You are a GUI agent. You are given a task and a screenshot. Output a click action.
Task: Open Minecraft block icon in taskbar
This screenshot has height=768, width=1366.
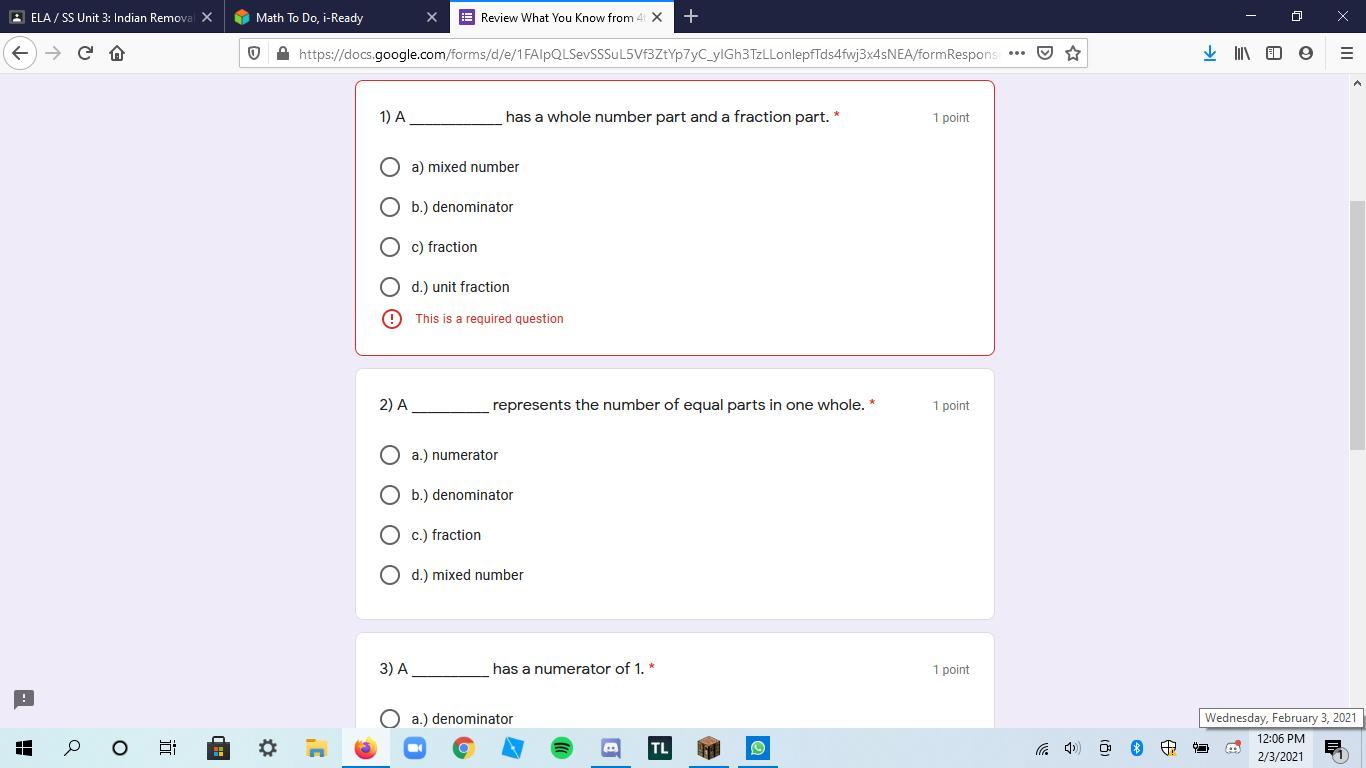708,748
